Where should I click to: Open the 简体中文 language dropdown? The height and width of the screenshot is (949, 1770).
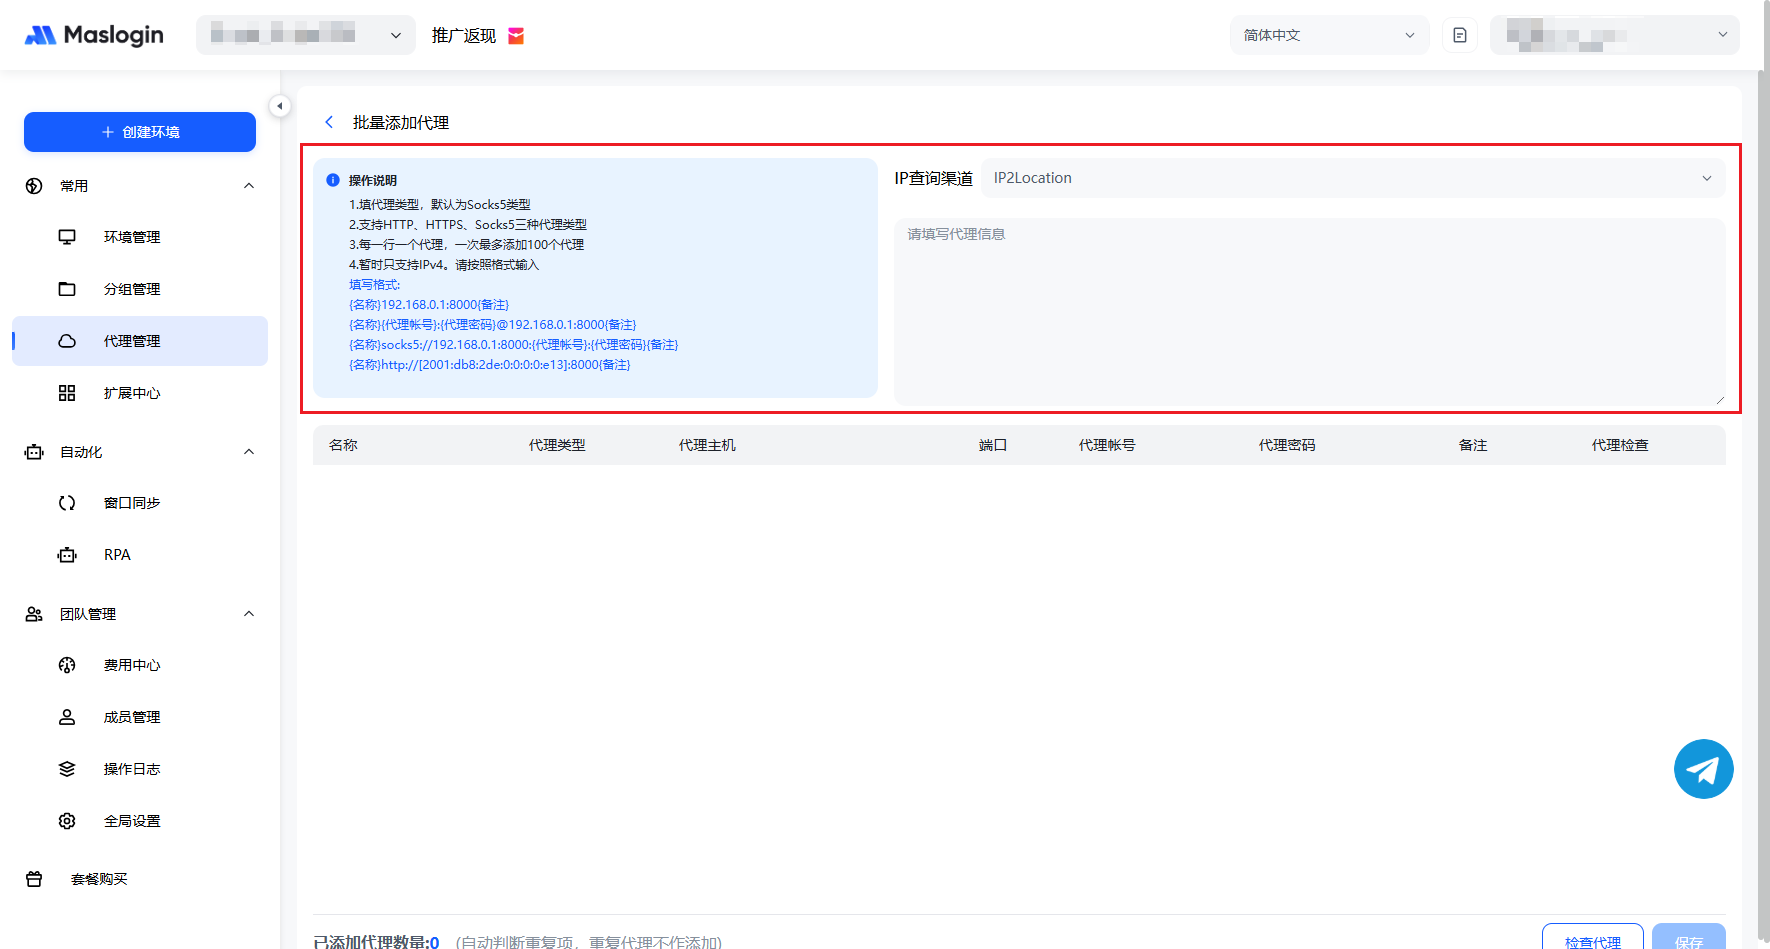pyautogui.click(x=1329, y=35)
